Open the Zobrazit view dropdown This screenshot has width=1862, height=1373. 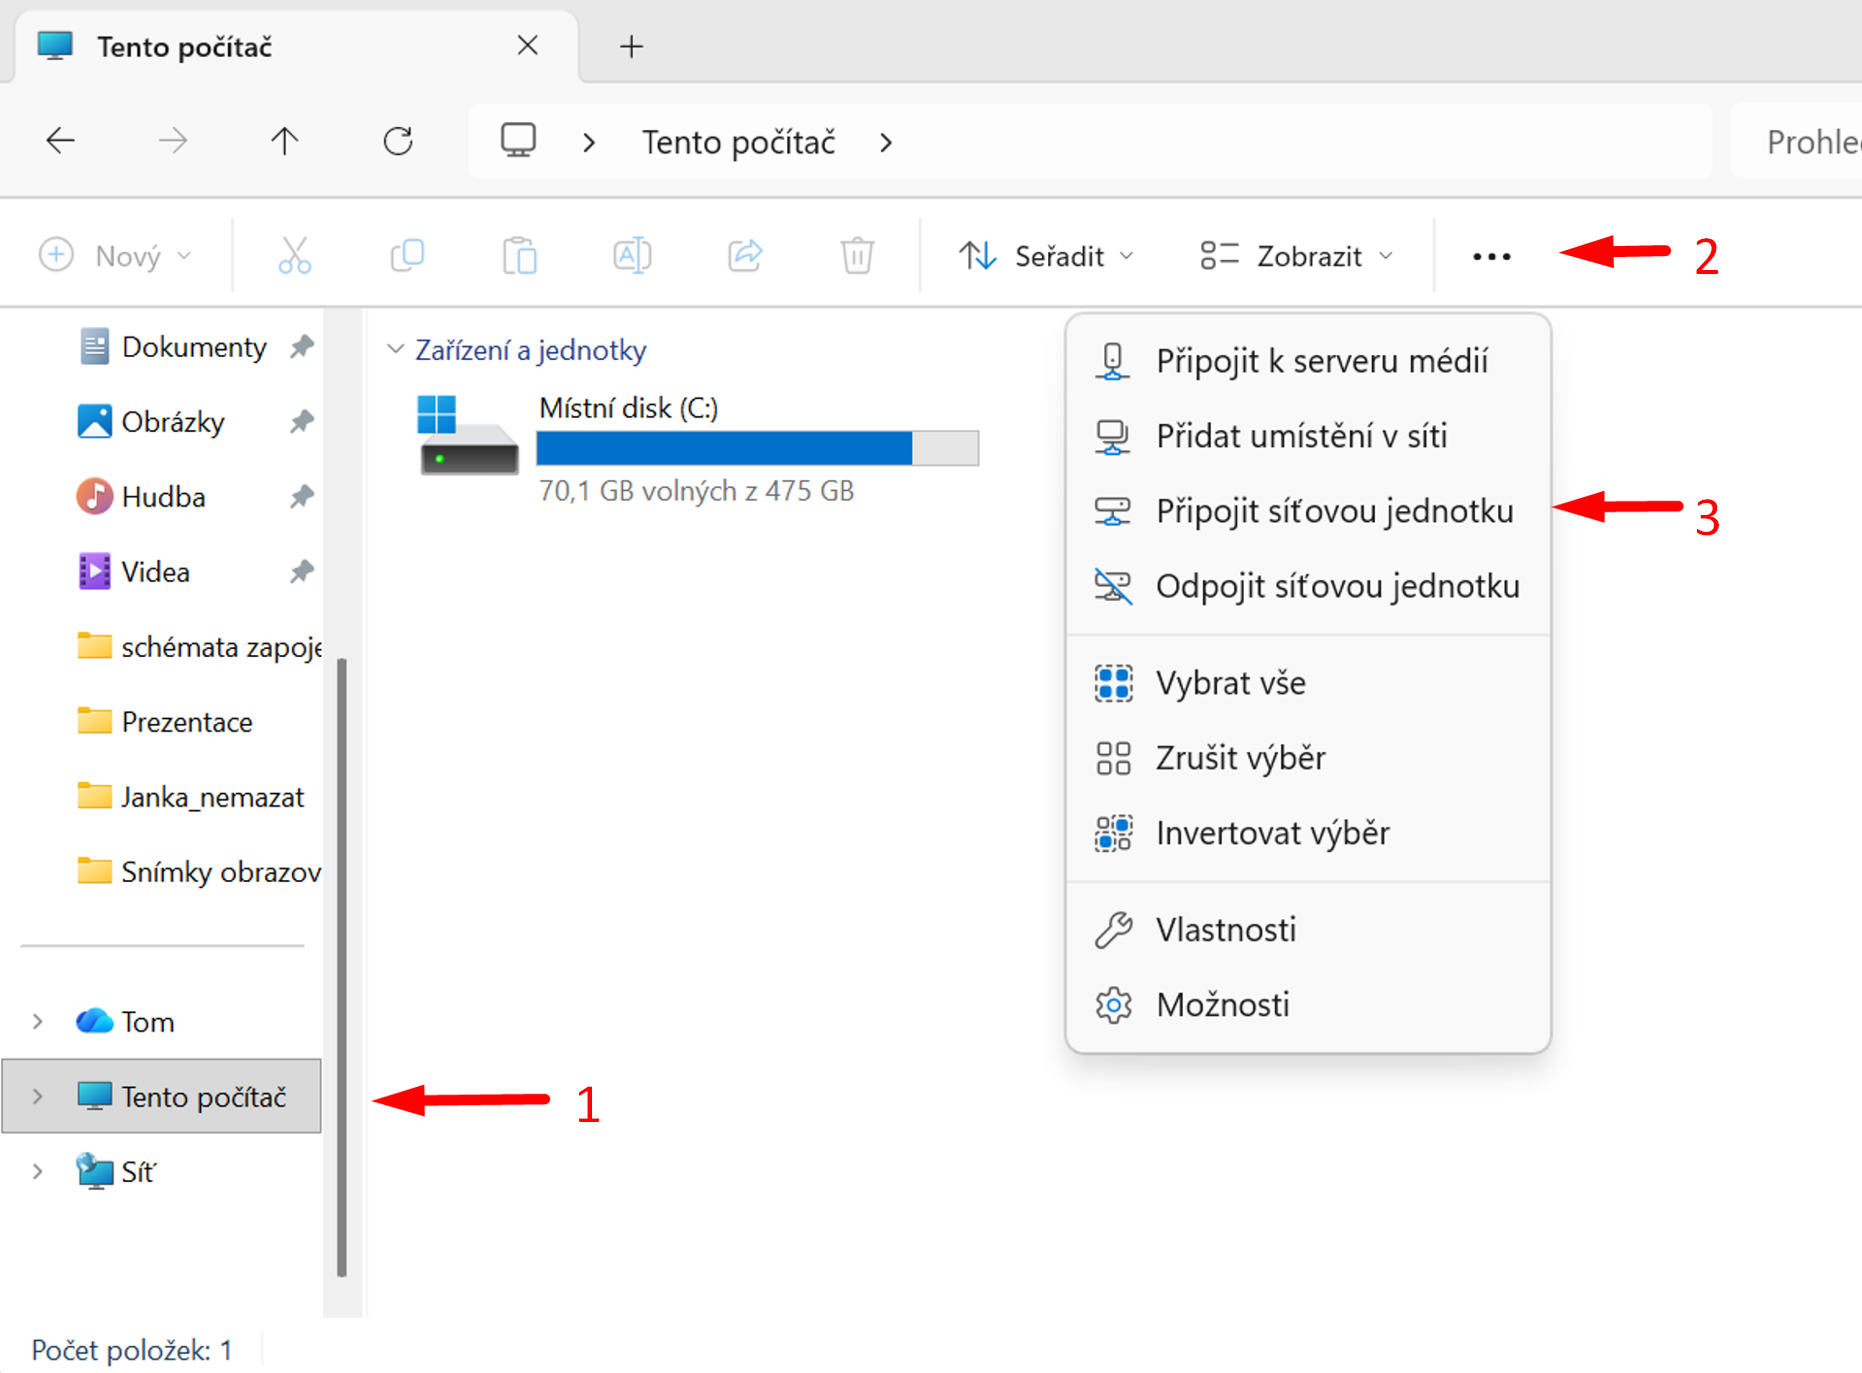pyautogui.click(x=1297, y=256)
